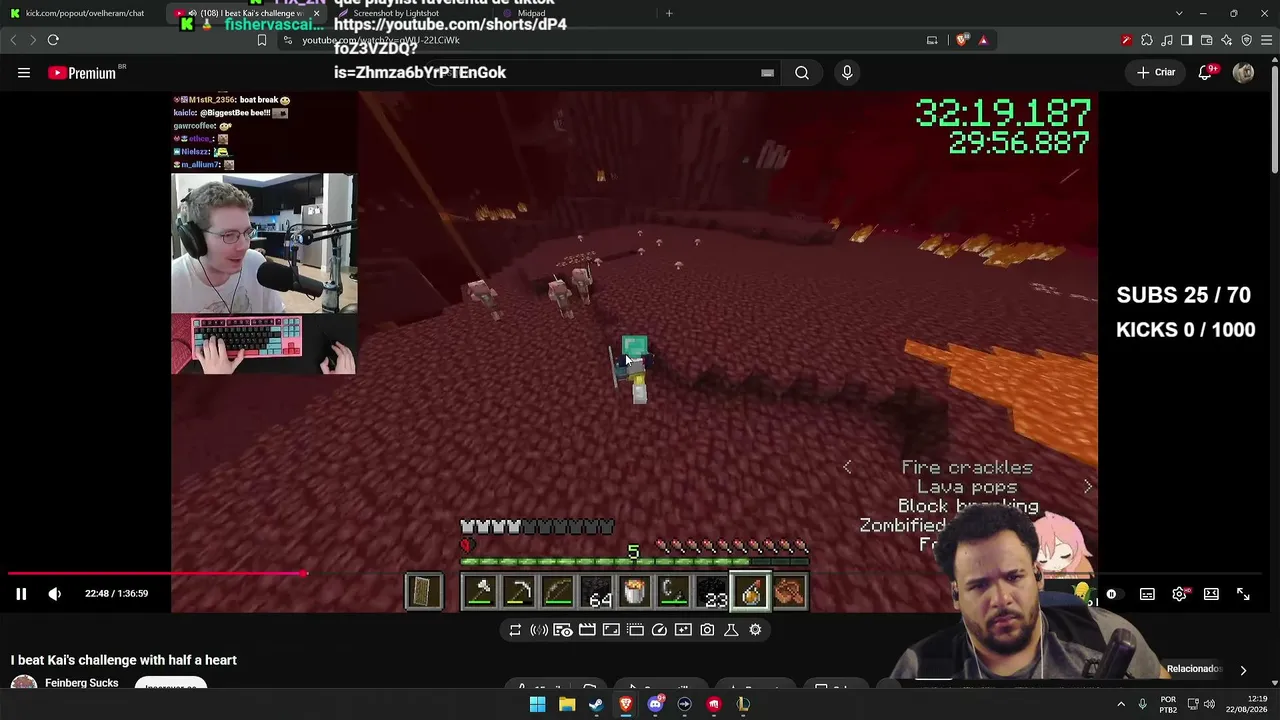
Task: Open the Feinberg Sucks channel link
Action: tap(82, 683)
